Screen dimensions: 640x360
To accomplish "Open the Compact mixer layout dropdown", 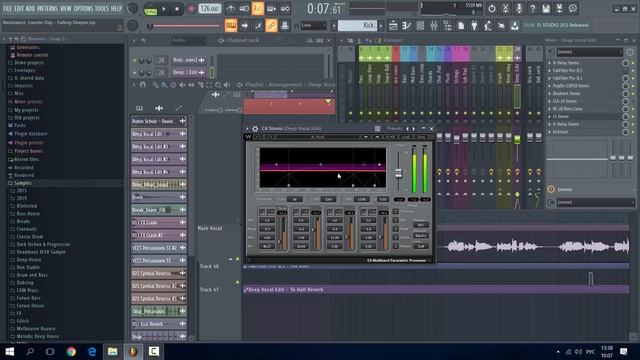I will (x=393, y=40).
